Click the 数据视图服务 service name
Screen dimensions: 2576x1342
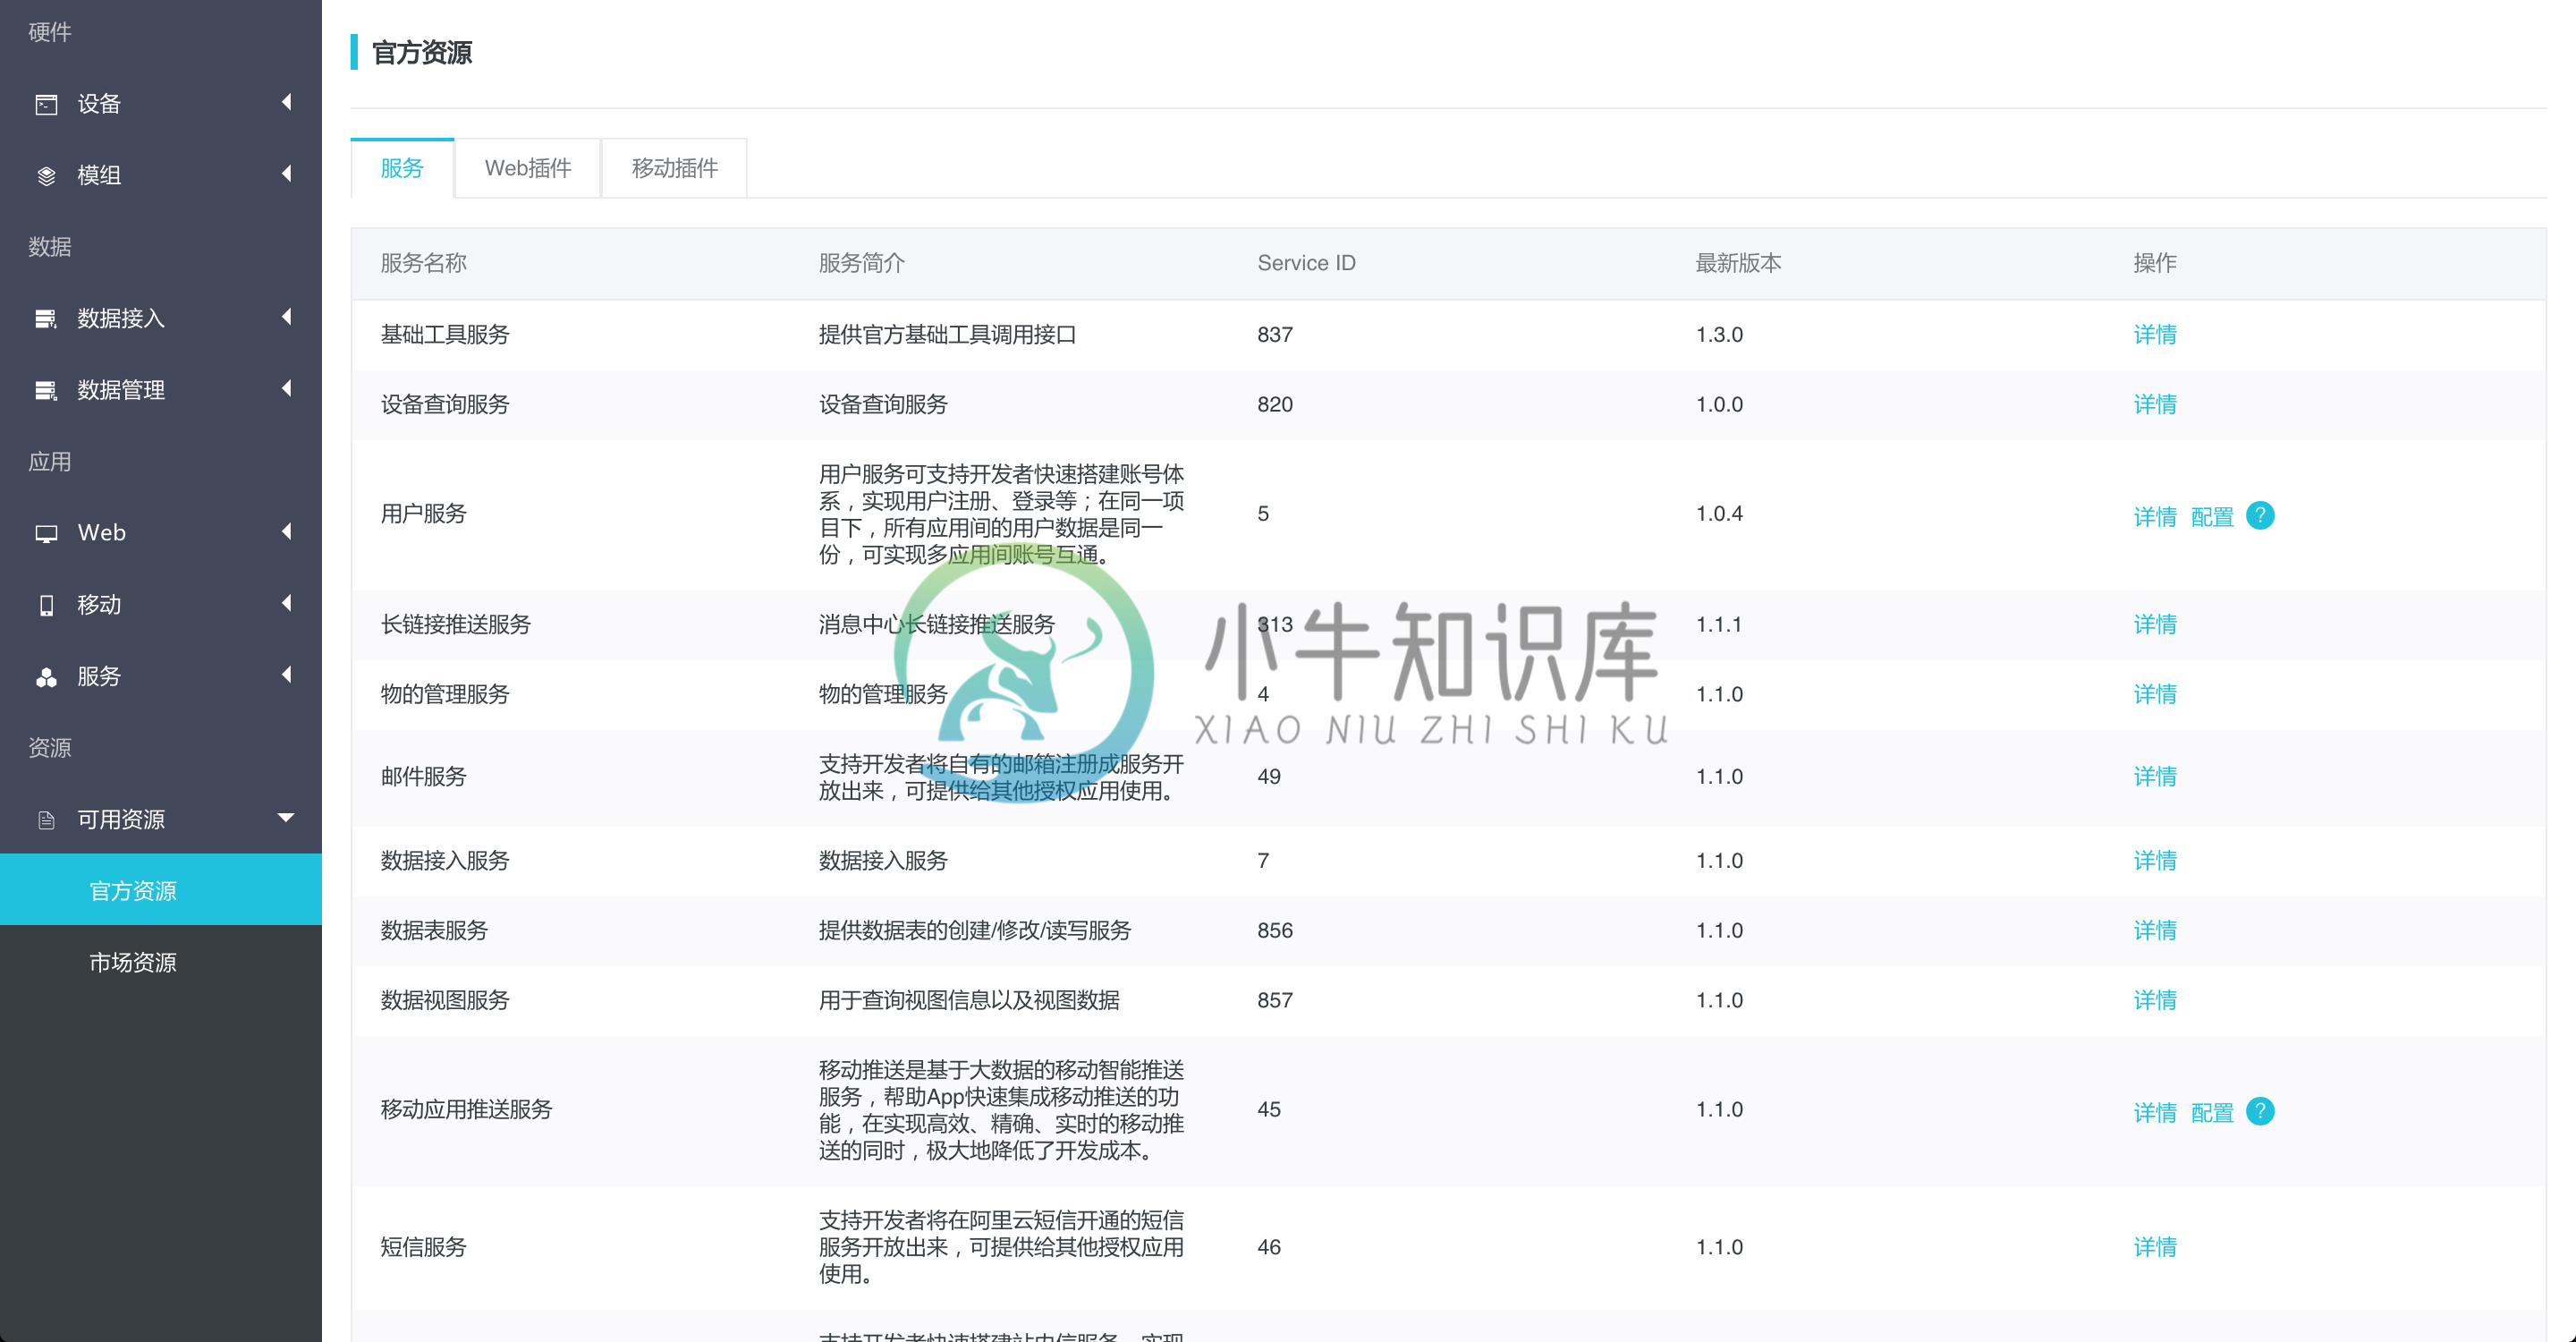pyautogui.click(x=445, y=1001)
